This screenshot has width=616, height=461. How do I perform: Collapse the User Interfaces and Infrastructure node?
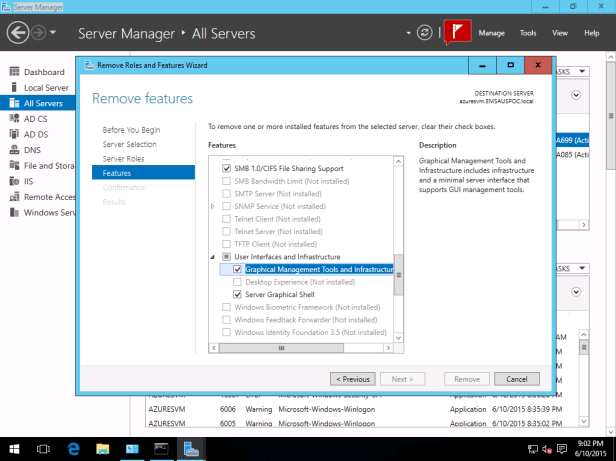(x=212, y=257)
